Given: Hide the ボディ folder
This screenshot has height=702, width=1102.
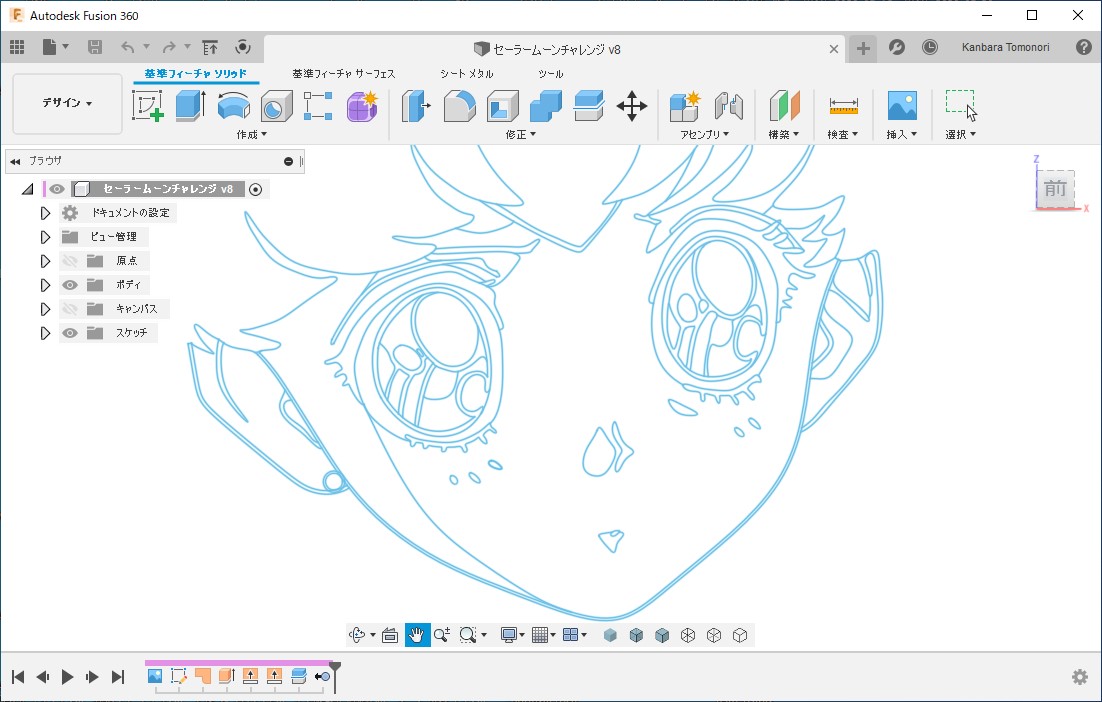Looking at the screenshot, I should point(70,285).
